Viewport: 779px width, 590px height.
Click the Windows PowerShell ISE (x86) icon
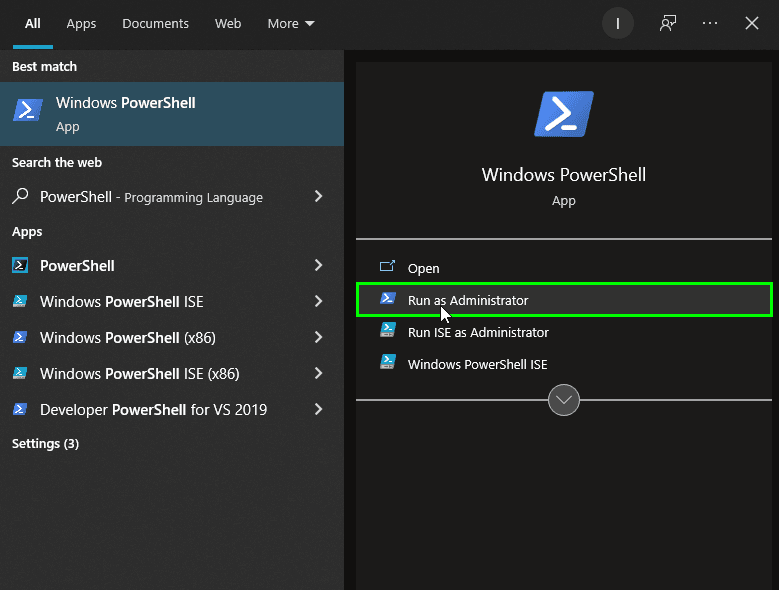(20, 373)
